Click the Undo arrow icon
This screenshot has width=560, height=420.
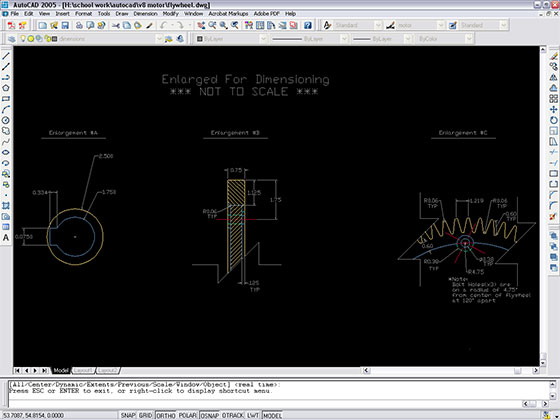[164, 25]
